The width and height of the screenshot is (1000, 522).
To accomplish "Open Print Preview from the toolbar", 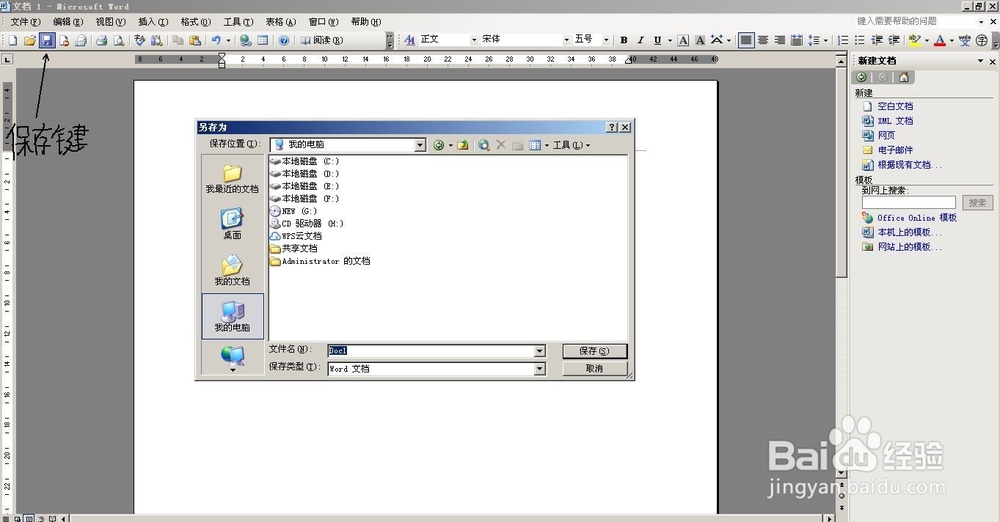I will (x=118, y=40).
